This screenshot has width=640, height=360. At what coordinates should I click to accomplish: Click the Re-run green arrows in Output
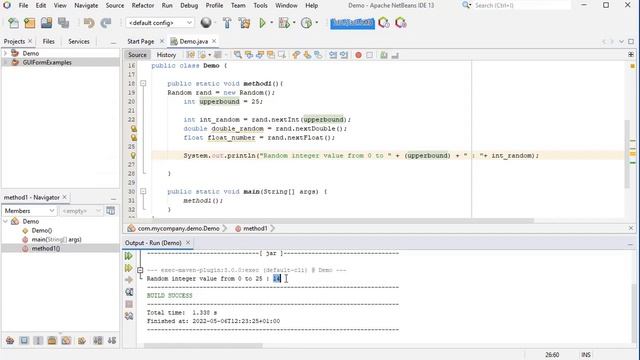point(129,256)
